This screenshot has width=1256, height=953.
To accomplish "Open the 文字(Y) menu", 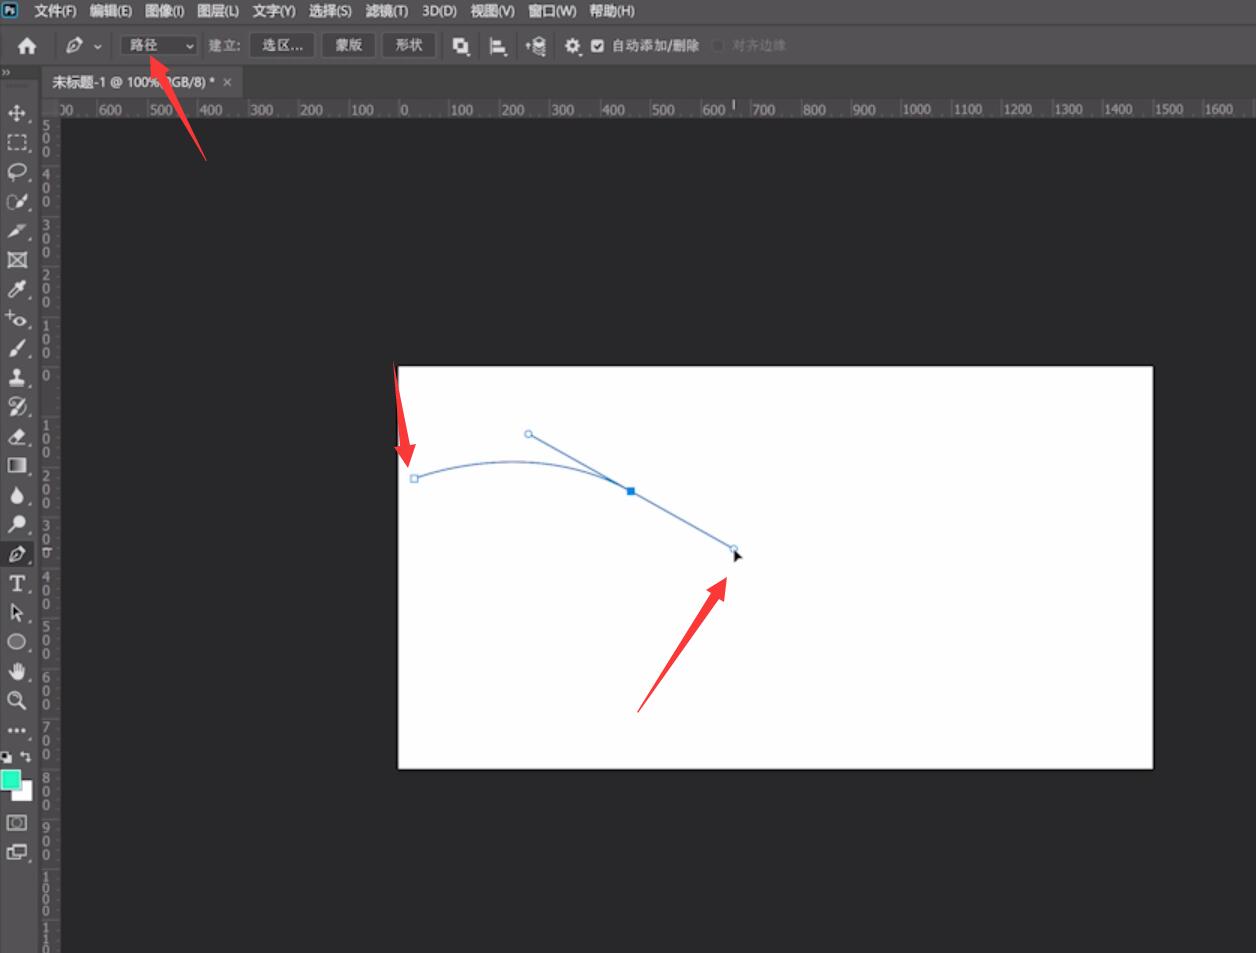I will 274,11.
